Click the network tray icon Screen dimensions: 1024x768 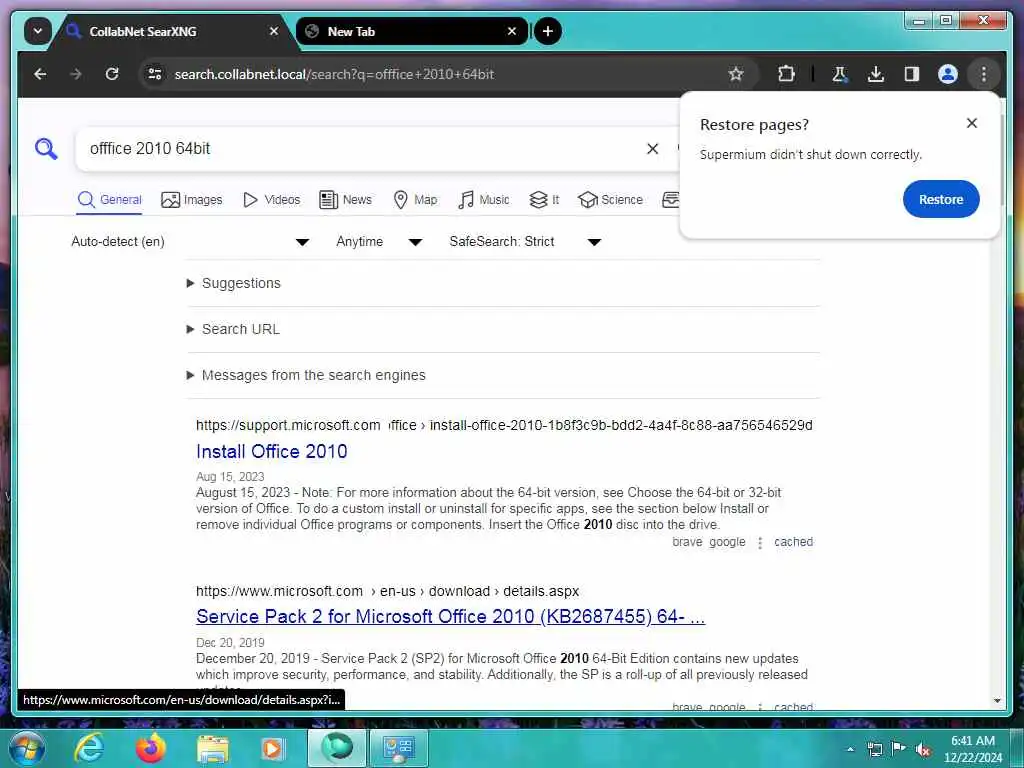tap(874, 749)
